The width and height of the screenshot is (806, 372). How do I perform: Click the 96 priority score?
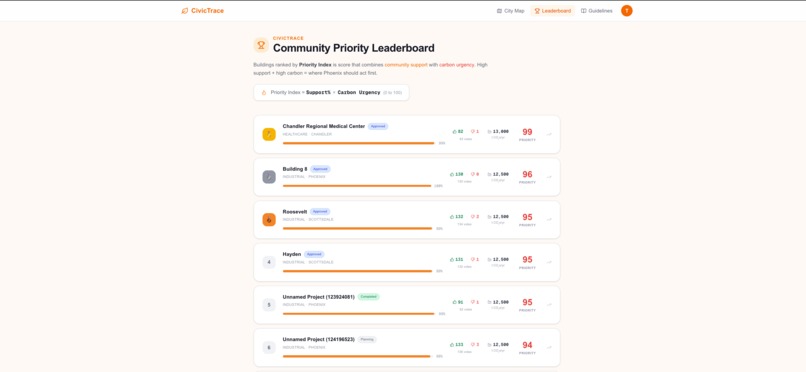click(527, 175)
